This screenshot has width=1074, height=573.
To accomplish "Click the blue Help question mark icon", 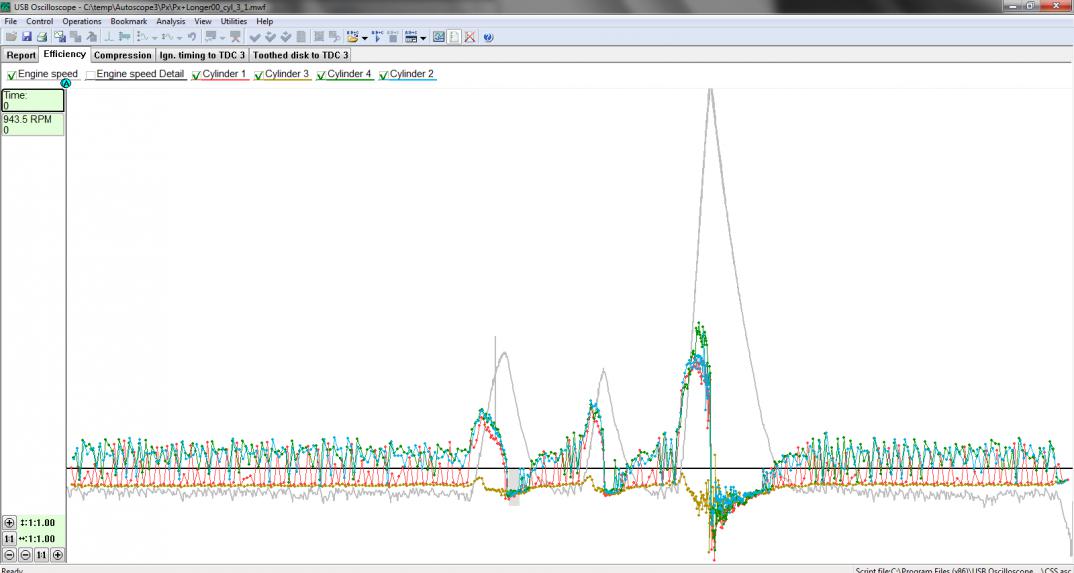I will pyautogui.click(x=488, y=37).
